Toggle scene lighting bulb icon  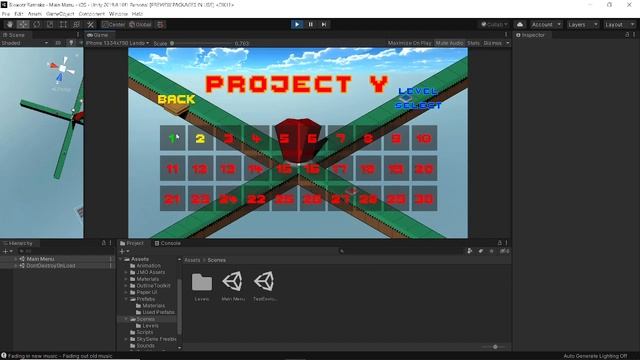(x=71, y=43)
